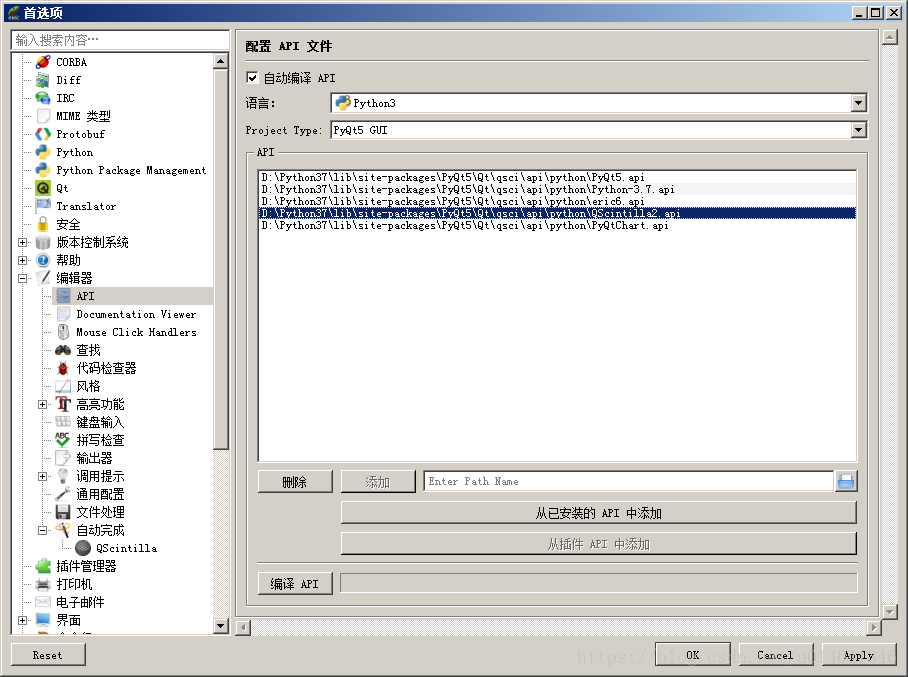The height and width of the screenshot is (677, 908).
Task: Click the 拼写检查 ABC checkmark icon
Action: tap(63, 440)
